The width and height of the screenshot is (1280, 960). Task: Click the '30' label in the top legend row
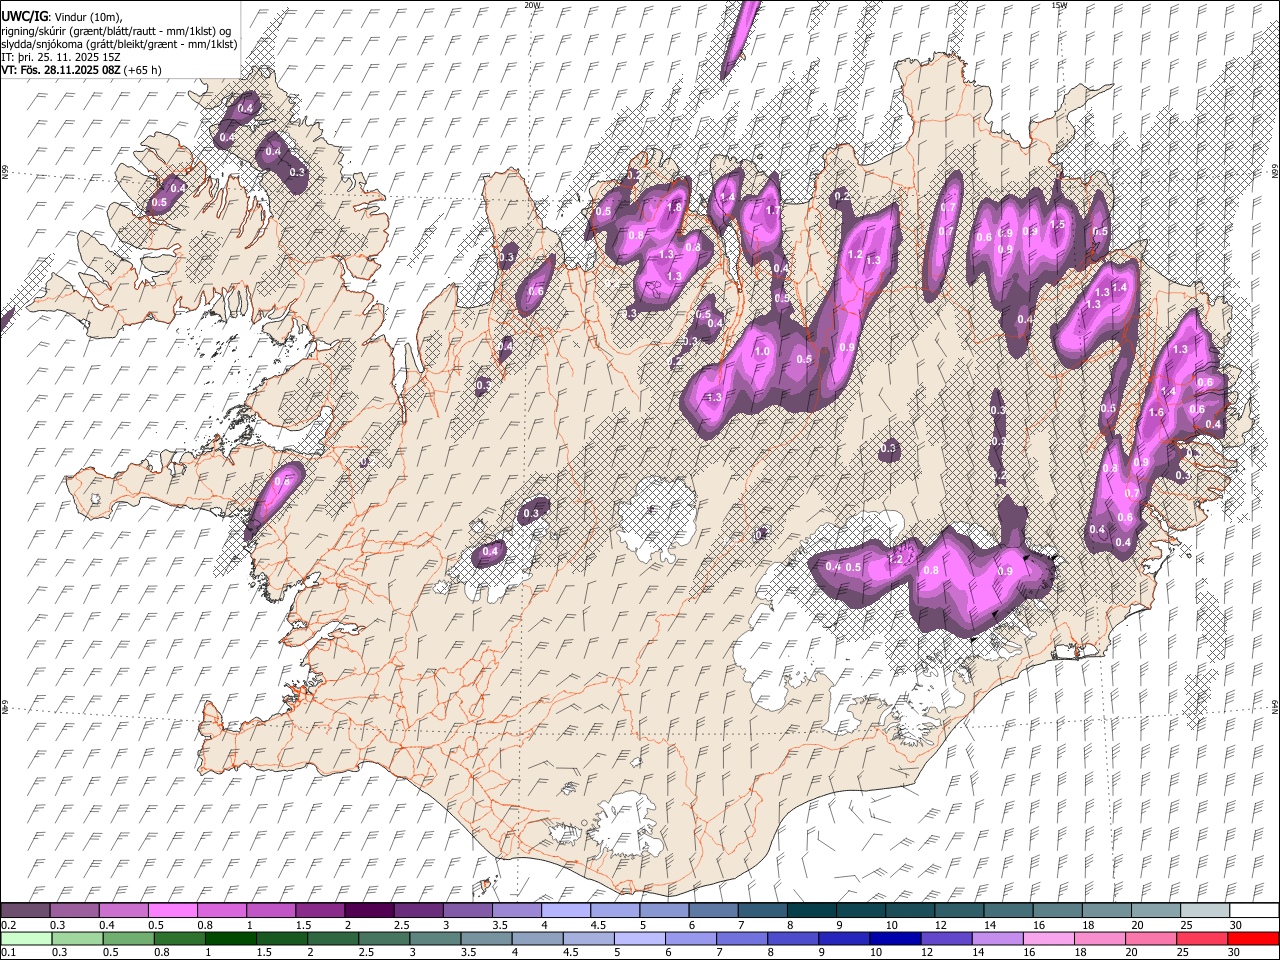(x=1235, y=925)
